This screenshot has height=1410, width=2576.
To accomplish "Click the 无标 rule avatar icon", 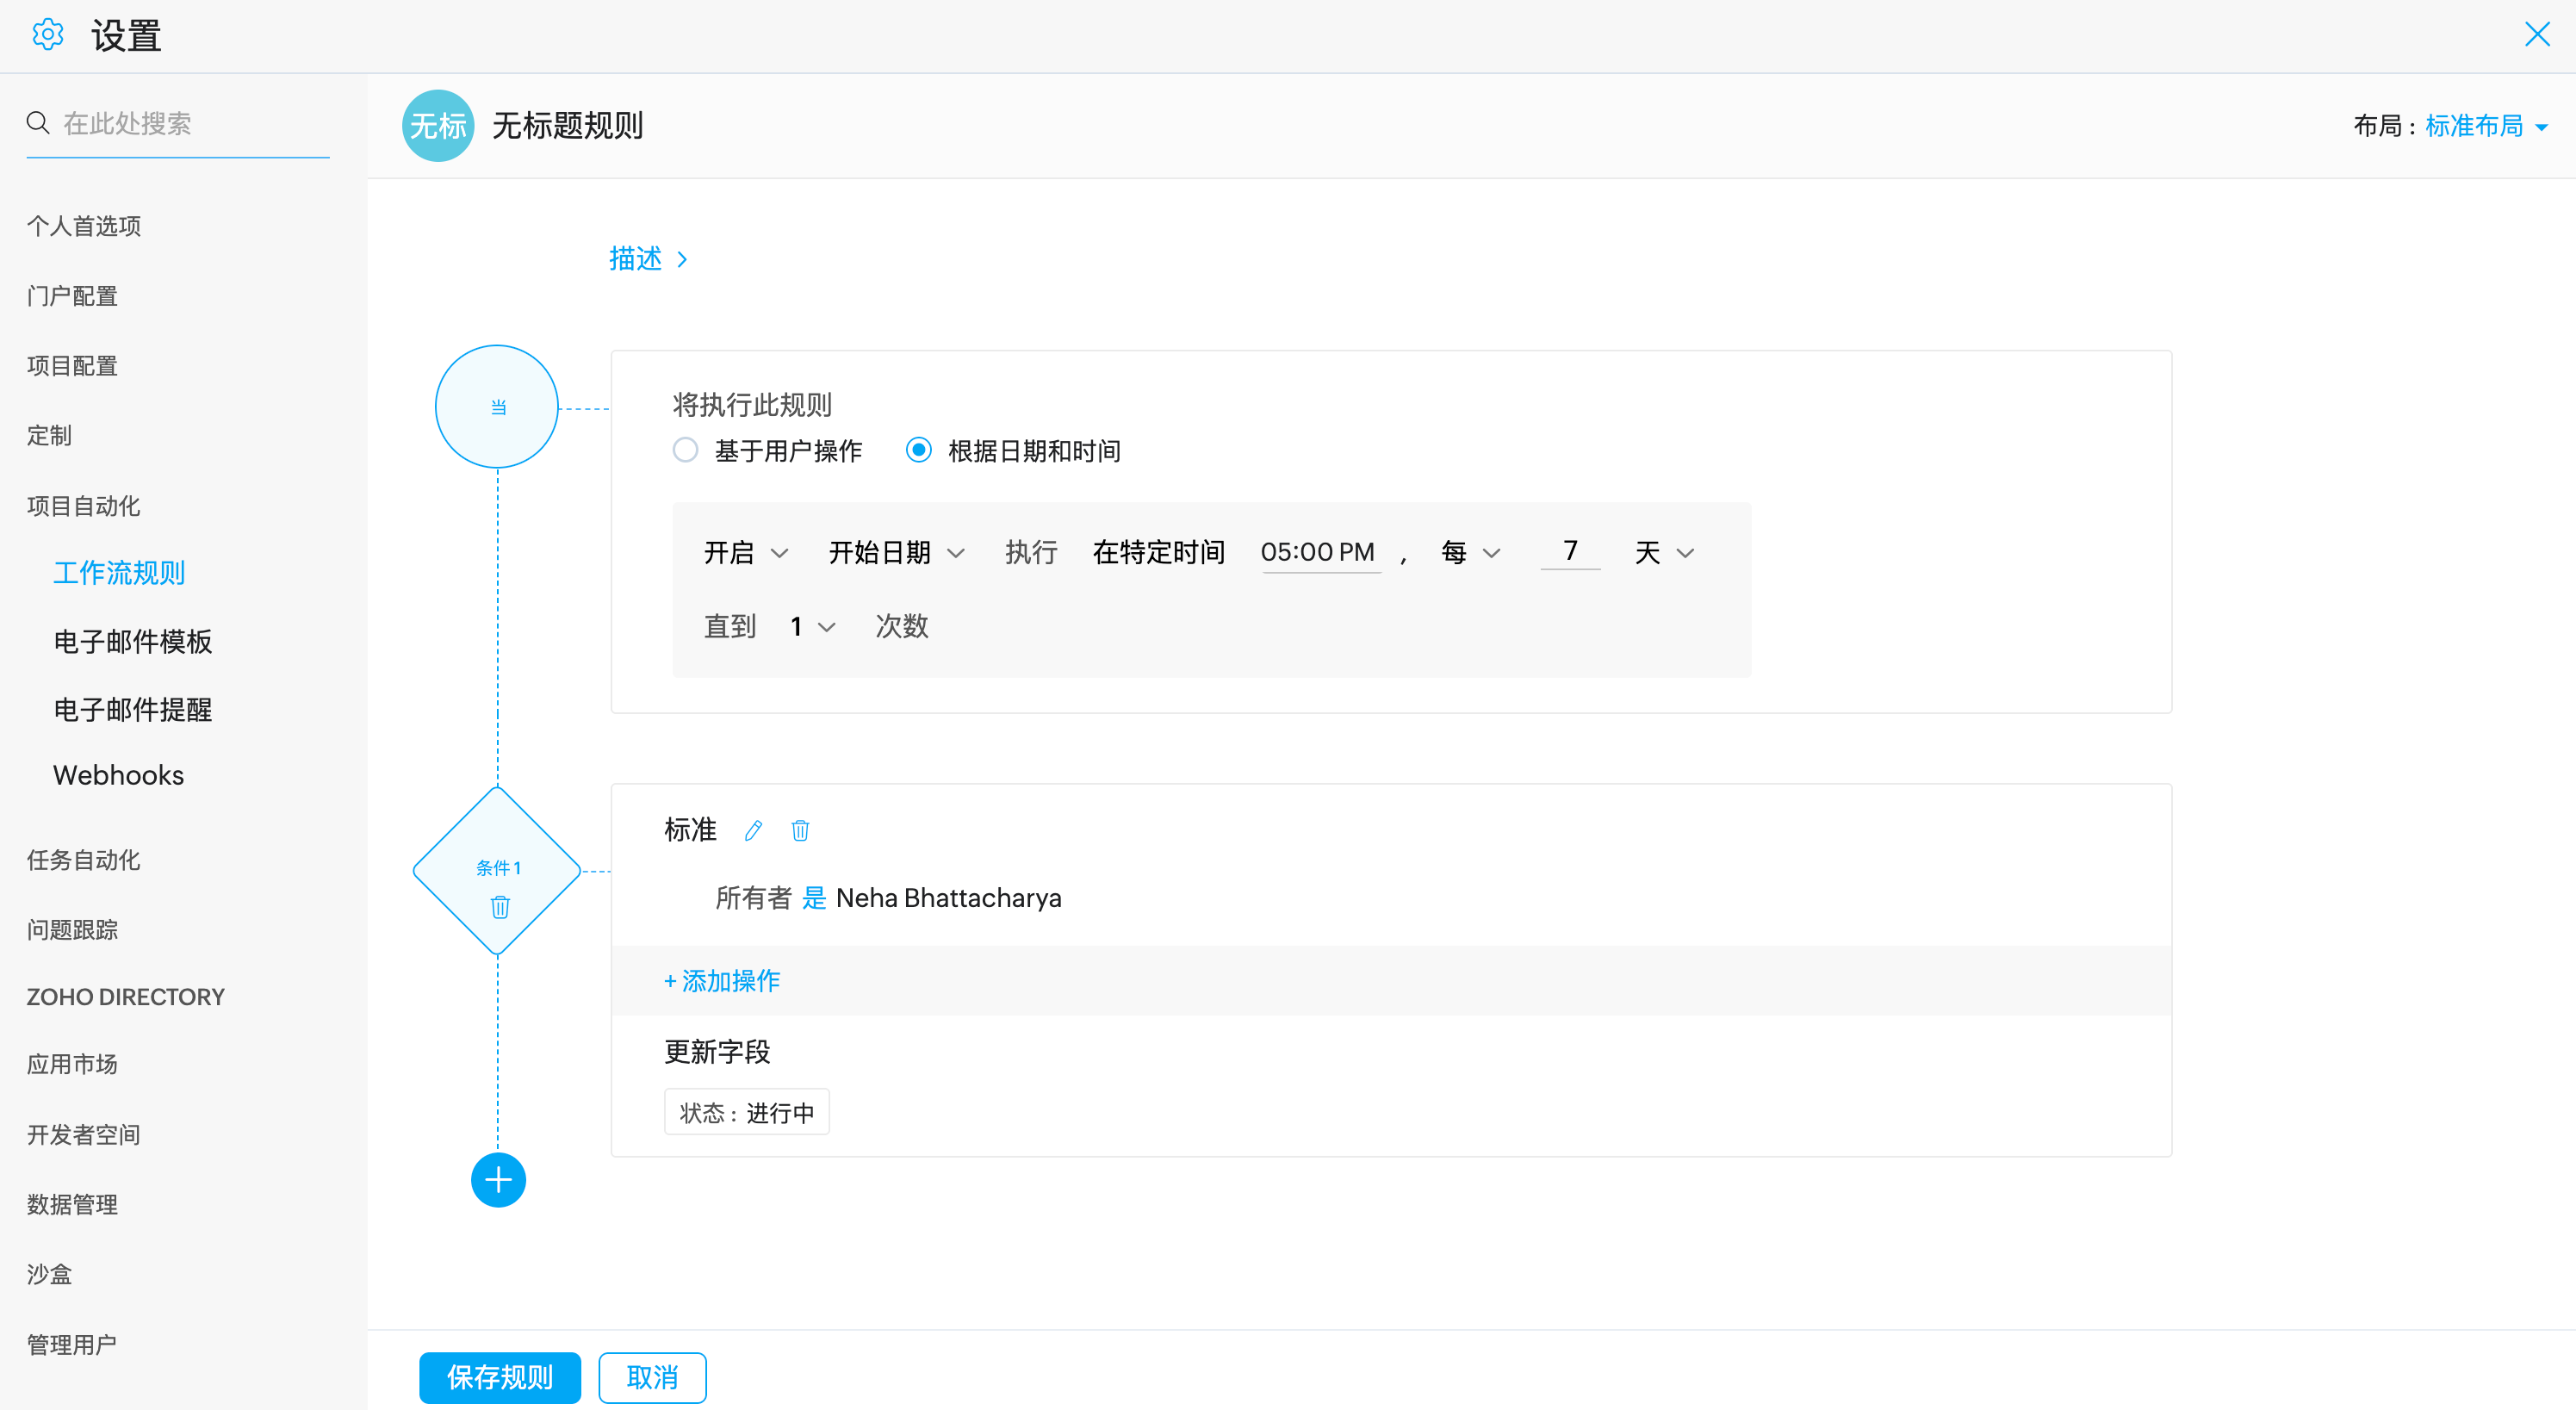I will [x=438, y=126].
